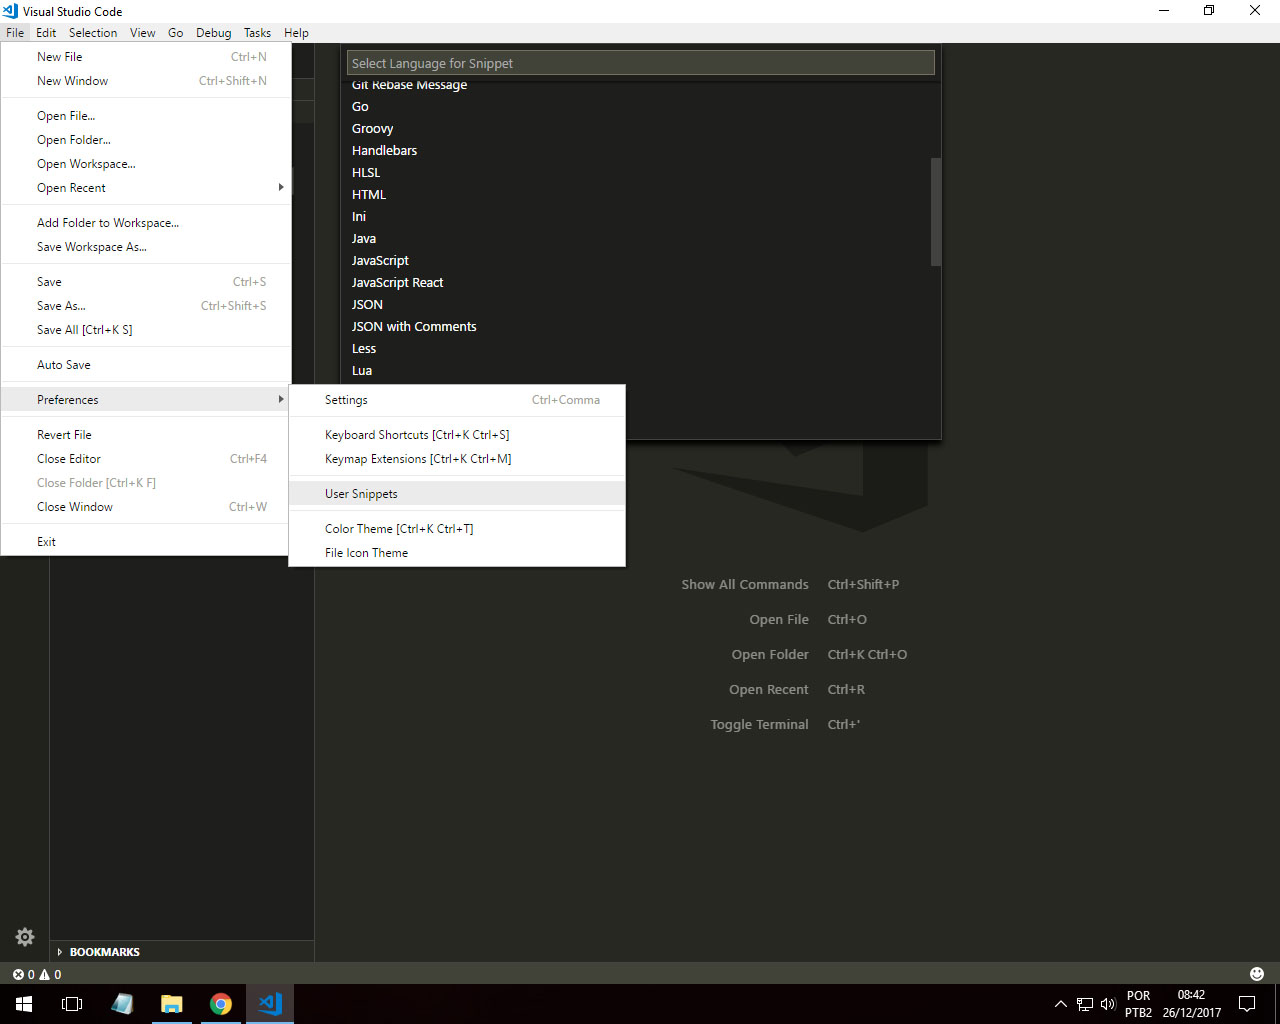This screenshot has width=1280, height=1024.
Task: Open Keyboard Shortcuts submenu entry
Action: (x=457, y=435)
